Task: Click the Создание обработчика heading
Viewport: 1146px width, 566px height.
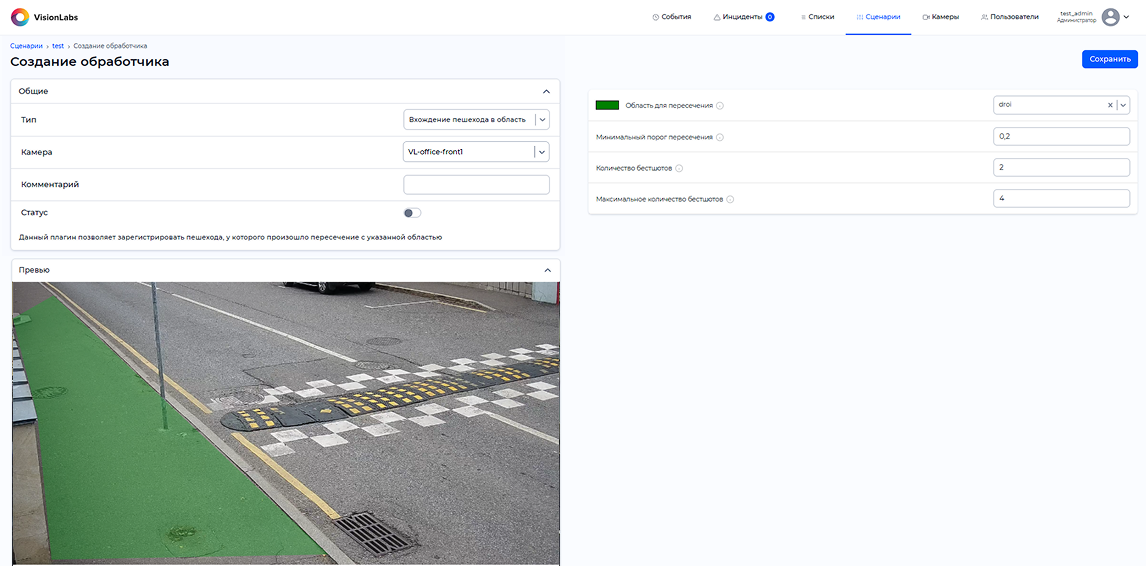Action: 90,61
